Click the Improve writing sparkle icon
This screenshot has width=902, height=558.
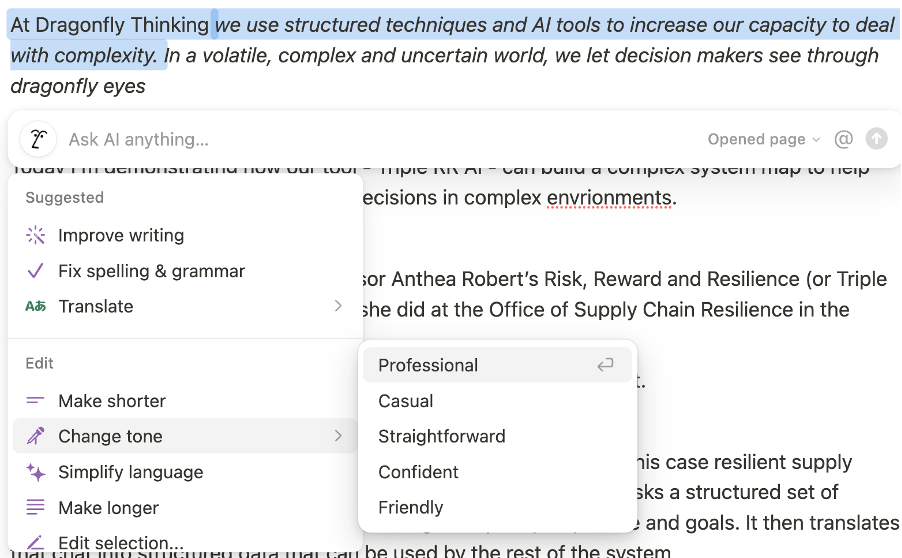36,236
